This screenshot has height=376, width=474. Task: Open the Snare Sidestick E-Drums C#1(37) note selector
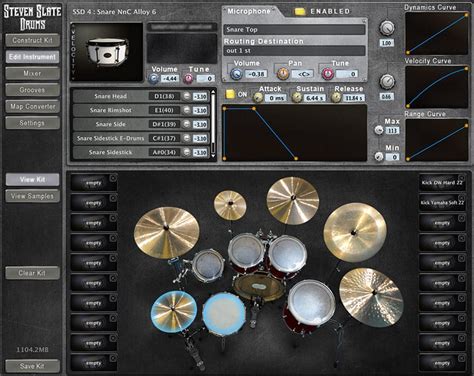pos(164,138)
